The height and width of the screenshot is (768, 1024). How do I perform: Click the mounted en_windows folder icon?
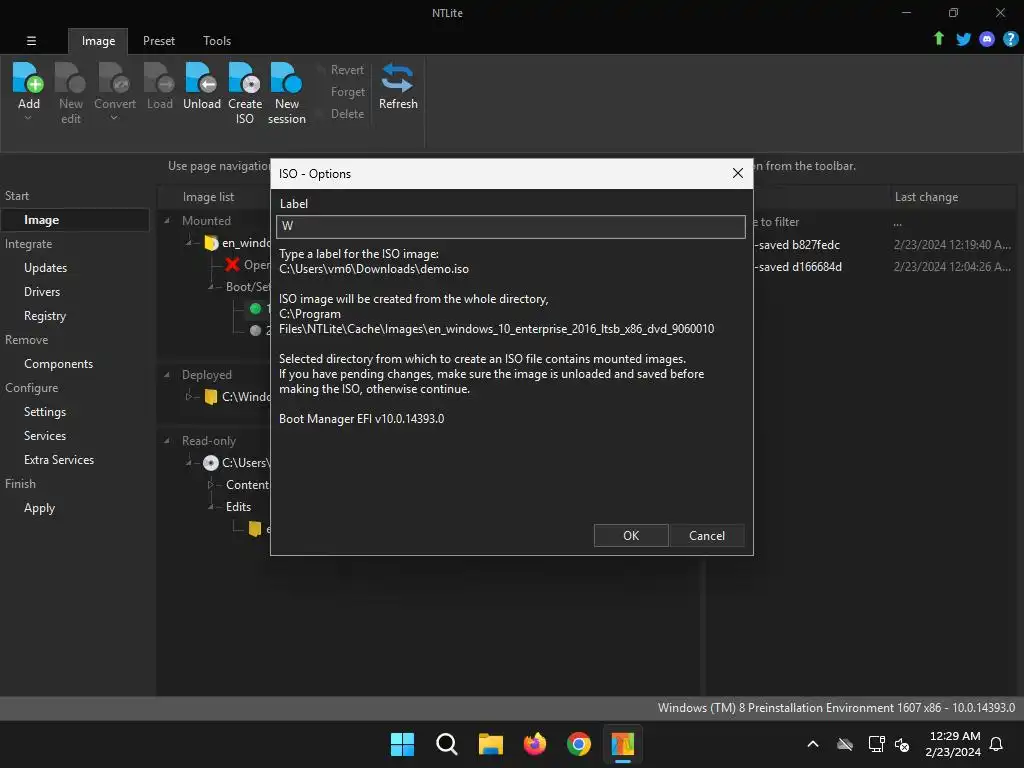point(211,243)
